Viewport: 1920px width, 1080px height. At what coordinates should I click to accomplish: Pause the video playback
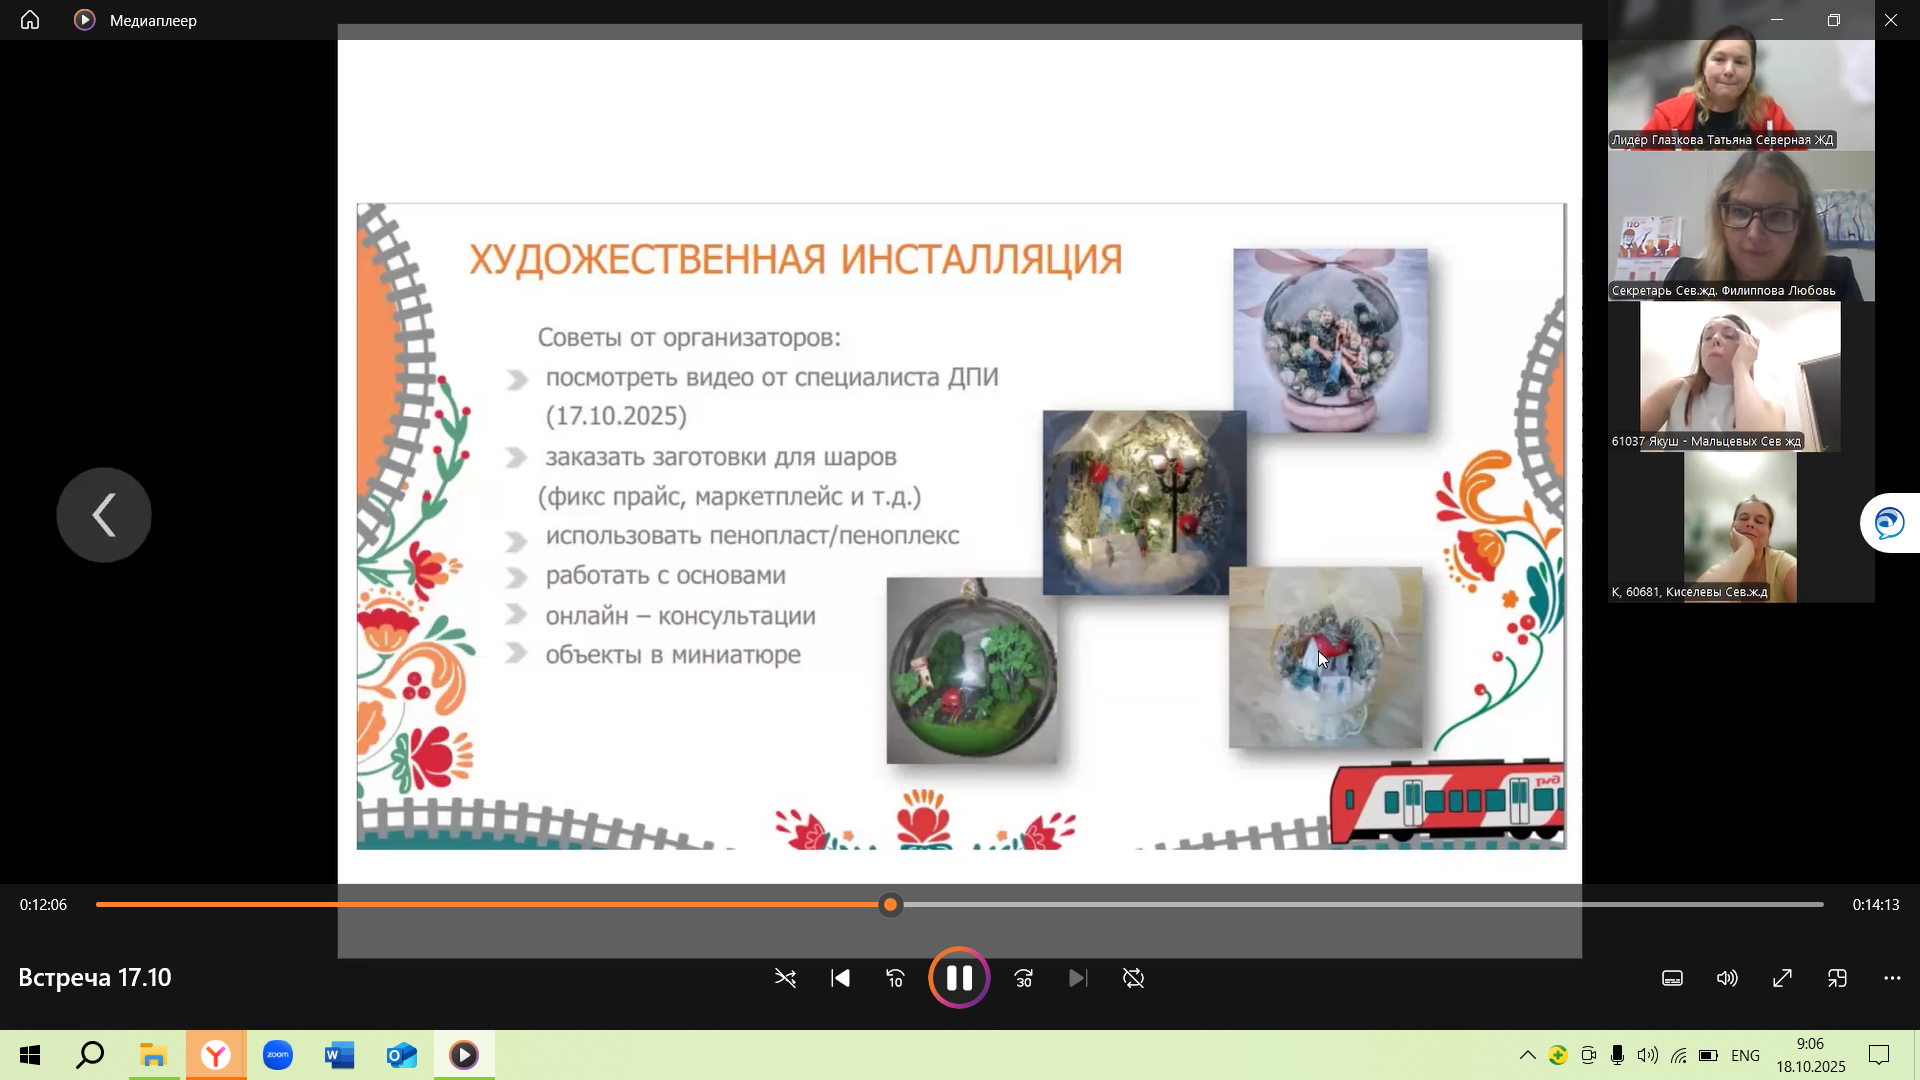959,978
